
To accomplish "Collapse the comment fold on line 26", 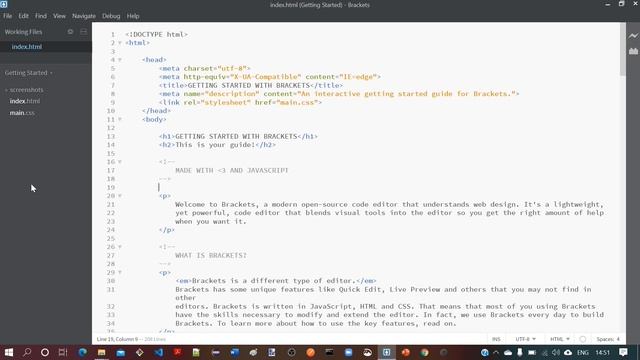I will pyautogui.click(x=120, y=247).
